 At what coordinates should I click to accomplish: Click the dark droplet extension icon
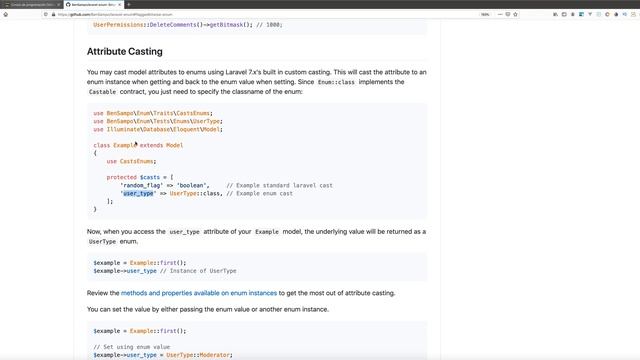pyautogui.click(x=616, y=14)
